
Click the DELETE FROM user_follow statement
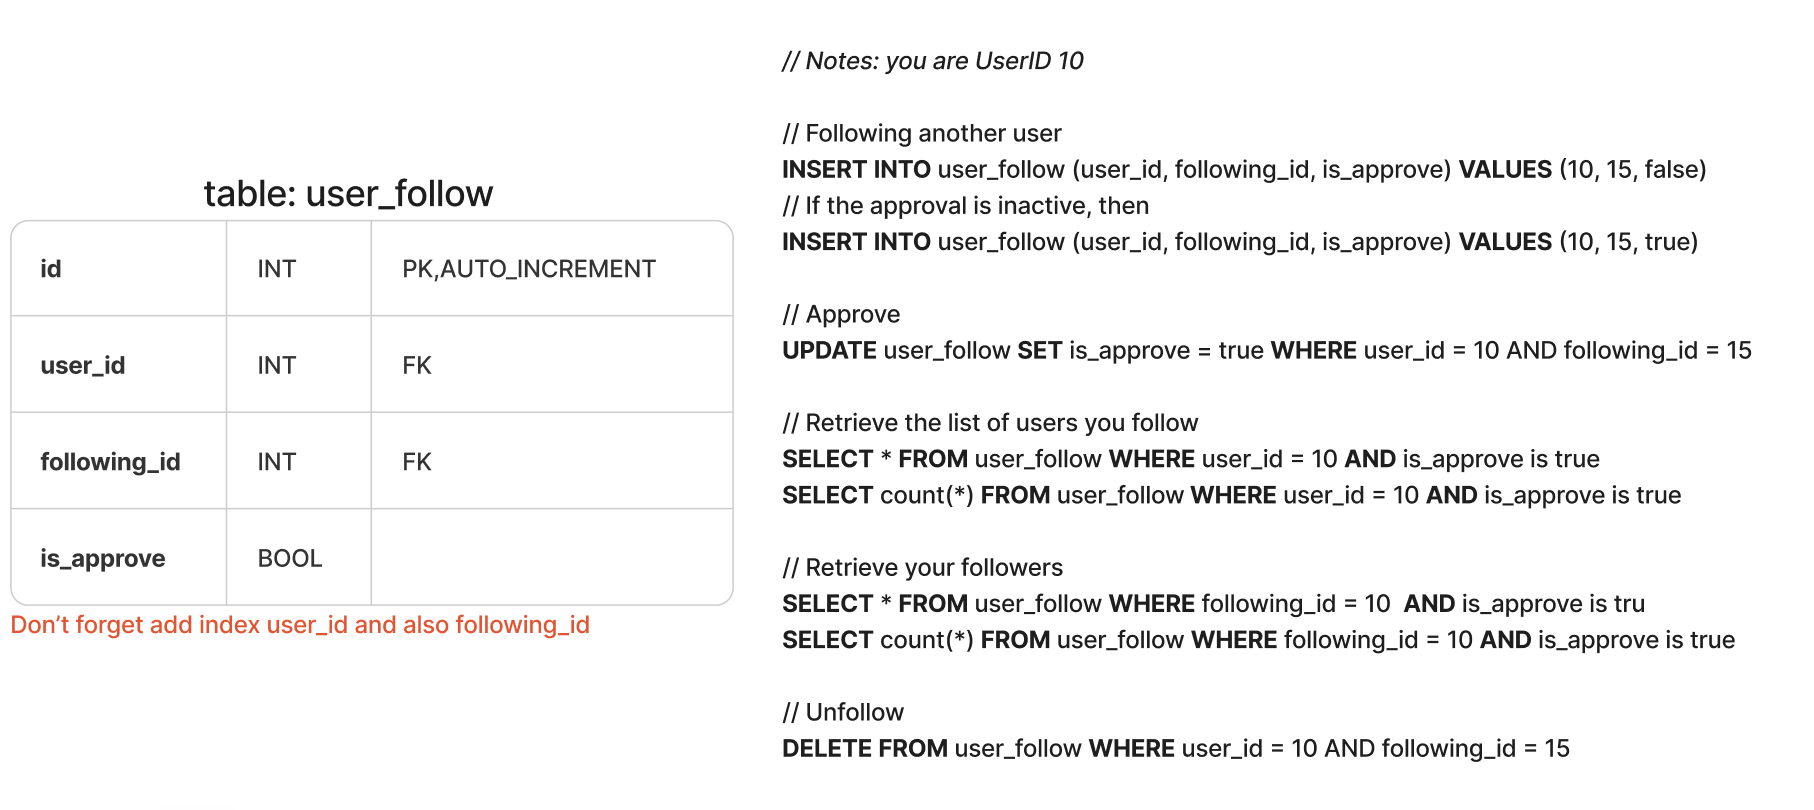point(1176,748)
